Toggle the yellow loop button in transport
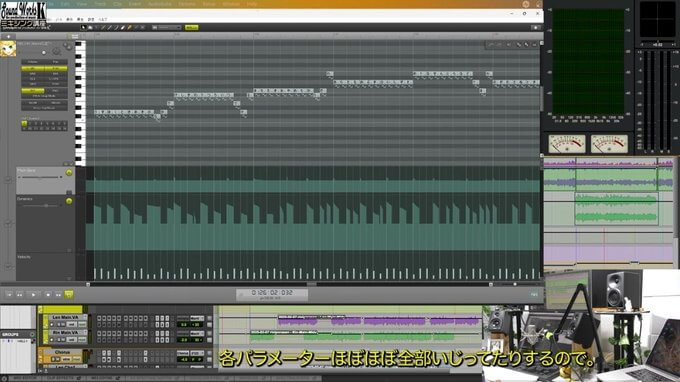The image size is (680, 382). (x=69, y=294)
